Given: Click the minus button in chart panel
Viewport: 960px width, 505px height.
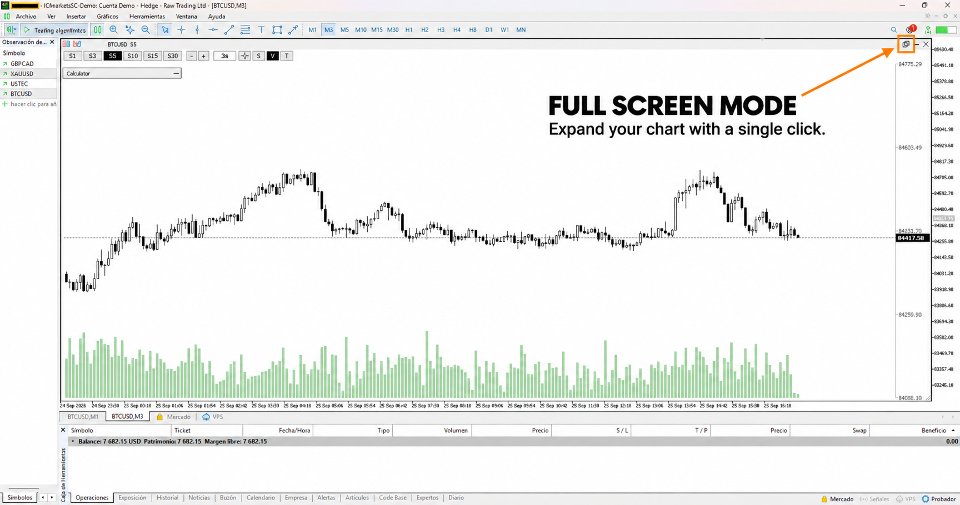Looking at the screenshot, I should coord(192,56).
